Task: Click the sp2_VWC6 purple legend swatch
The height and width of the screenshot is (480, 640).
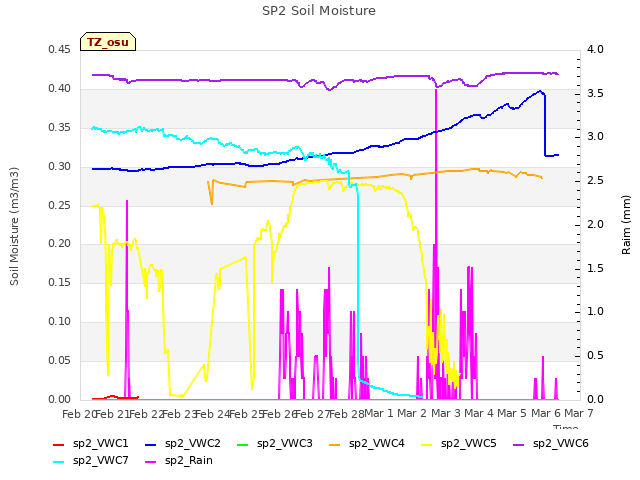Action: point(518,444)
